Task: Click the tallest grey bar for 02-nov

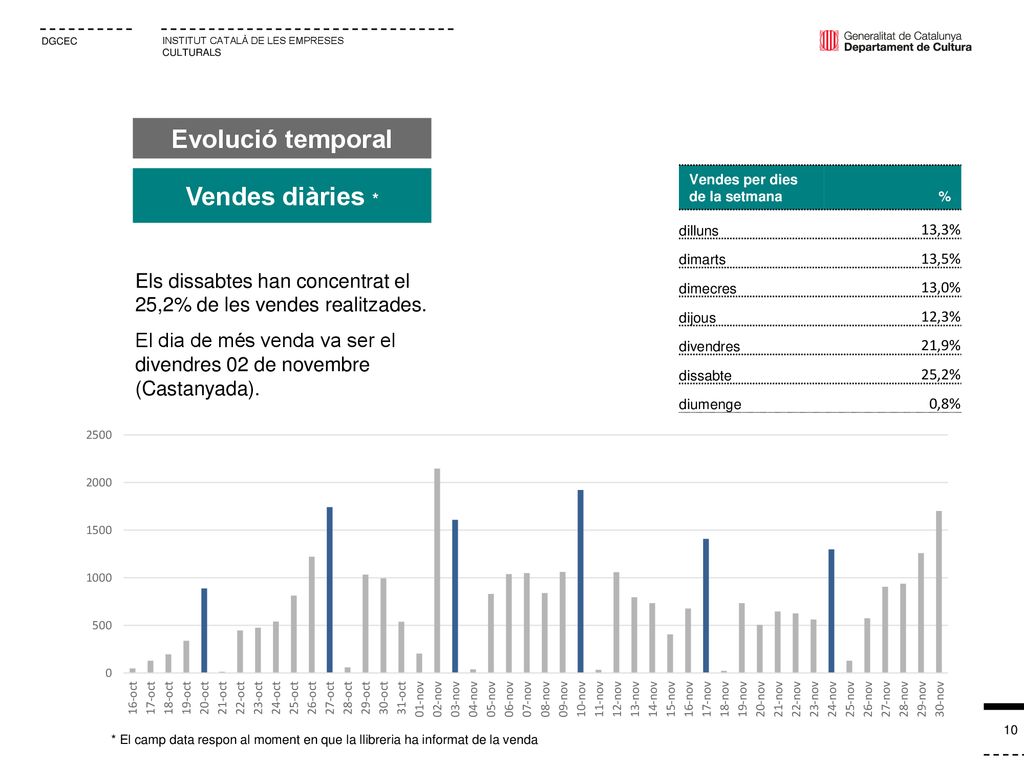Action: 437,570
